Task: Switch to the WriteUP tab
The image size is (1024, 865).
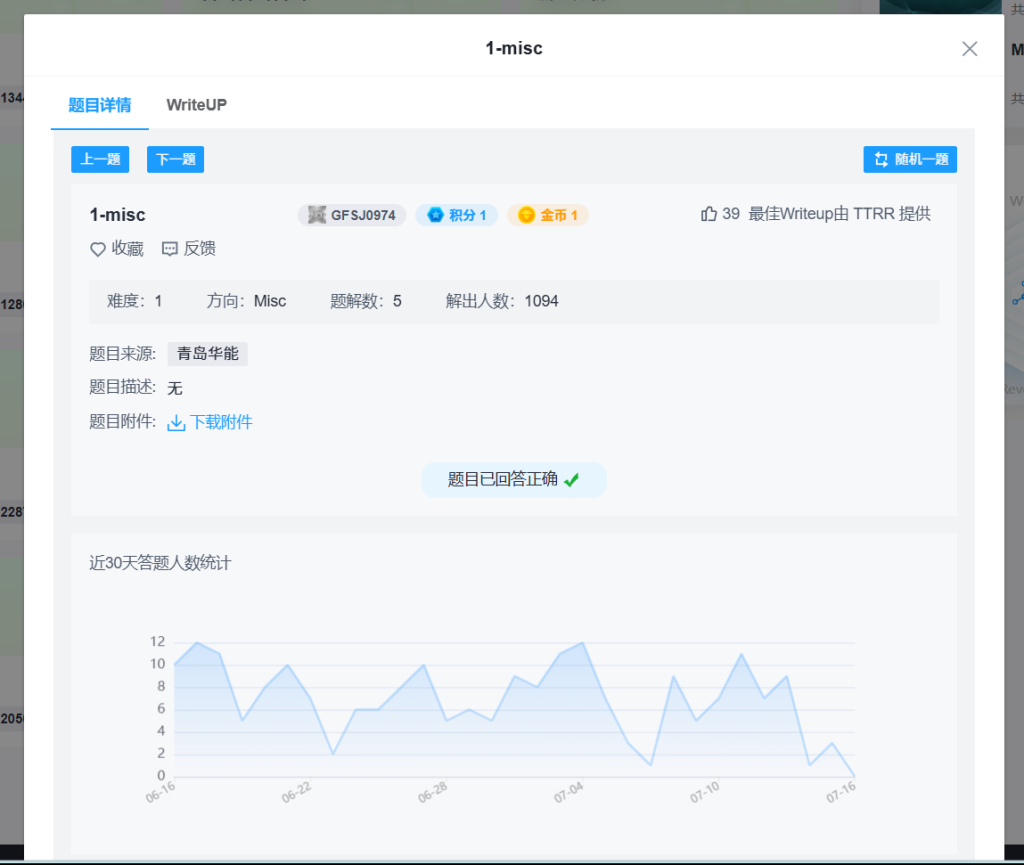Action: [196, 105]
